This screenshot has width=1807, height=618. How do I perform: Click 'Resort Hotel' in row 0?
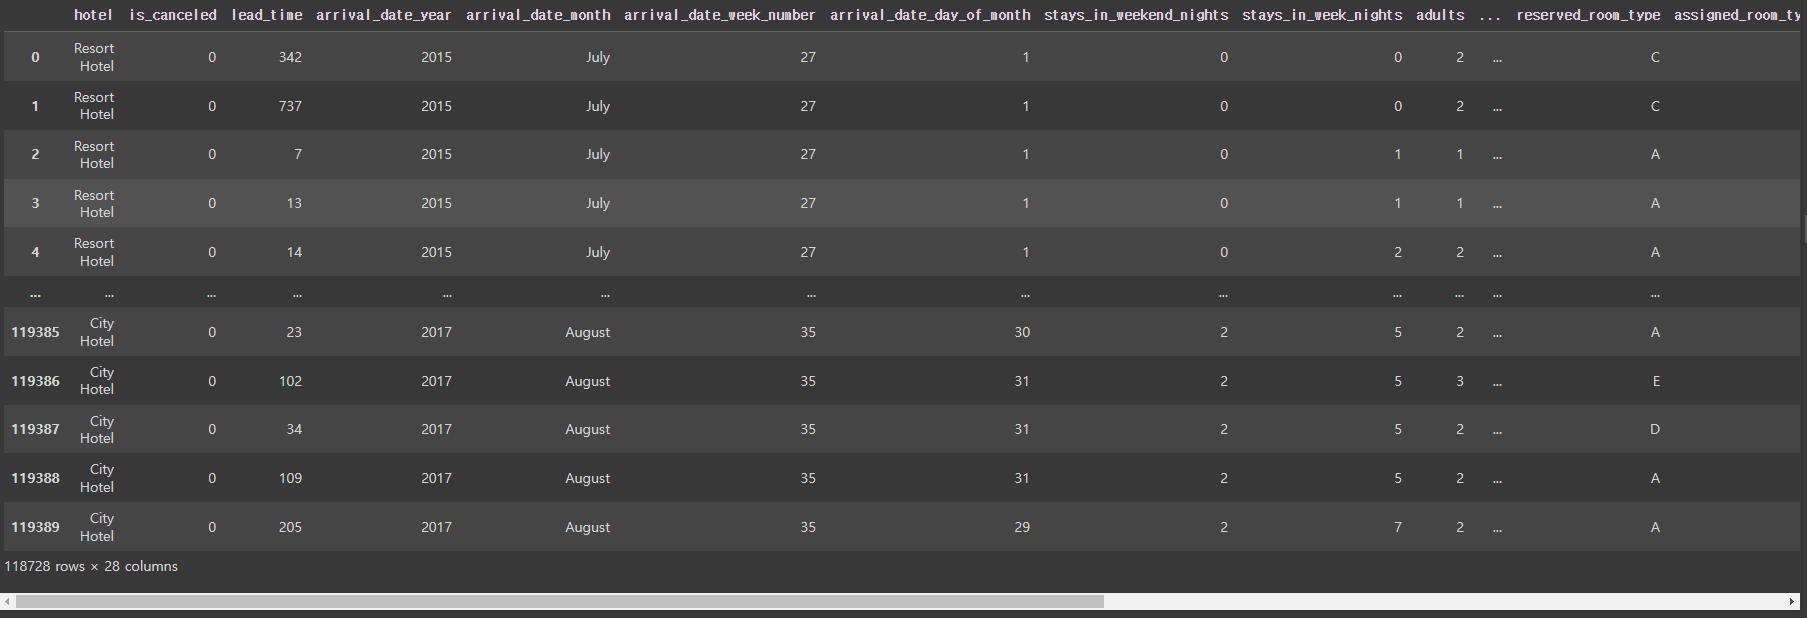pos(94,57)
